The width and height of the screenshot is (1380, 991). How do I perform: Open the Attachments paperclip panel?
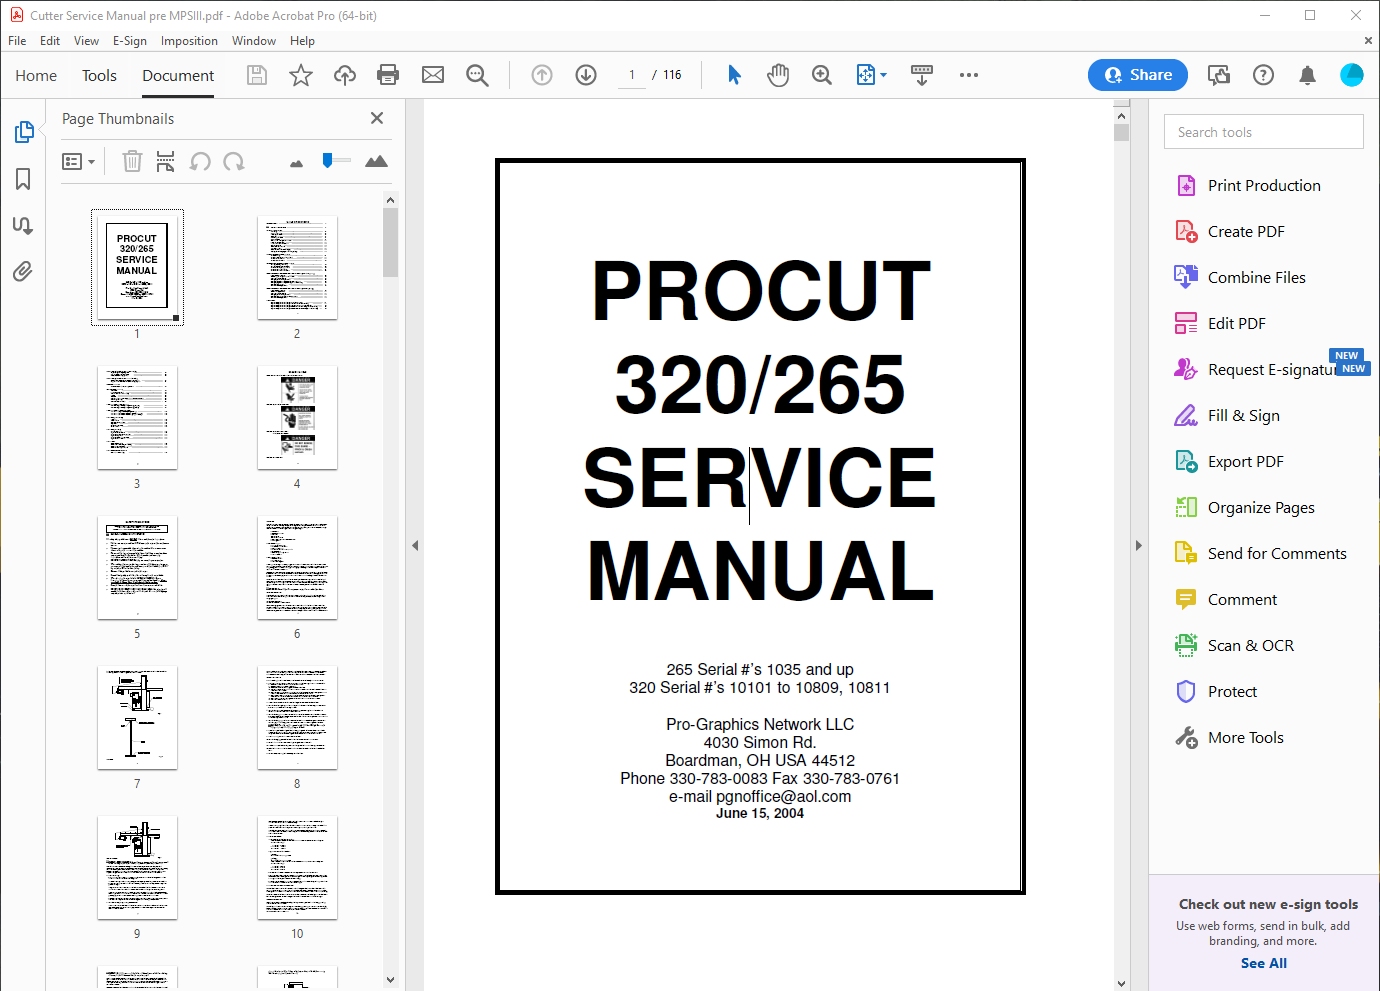(23, 271)
